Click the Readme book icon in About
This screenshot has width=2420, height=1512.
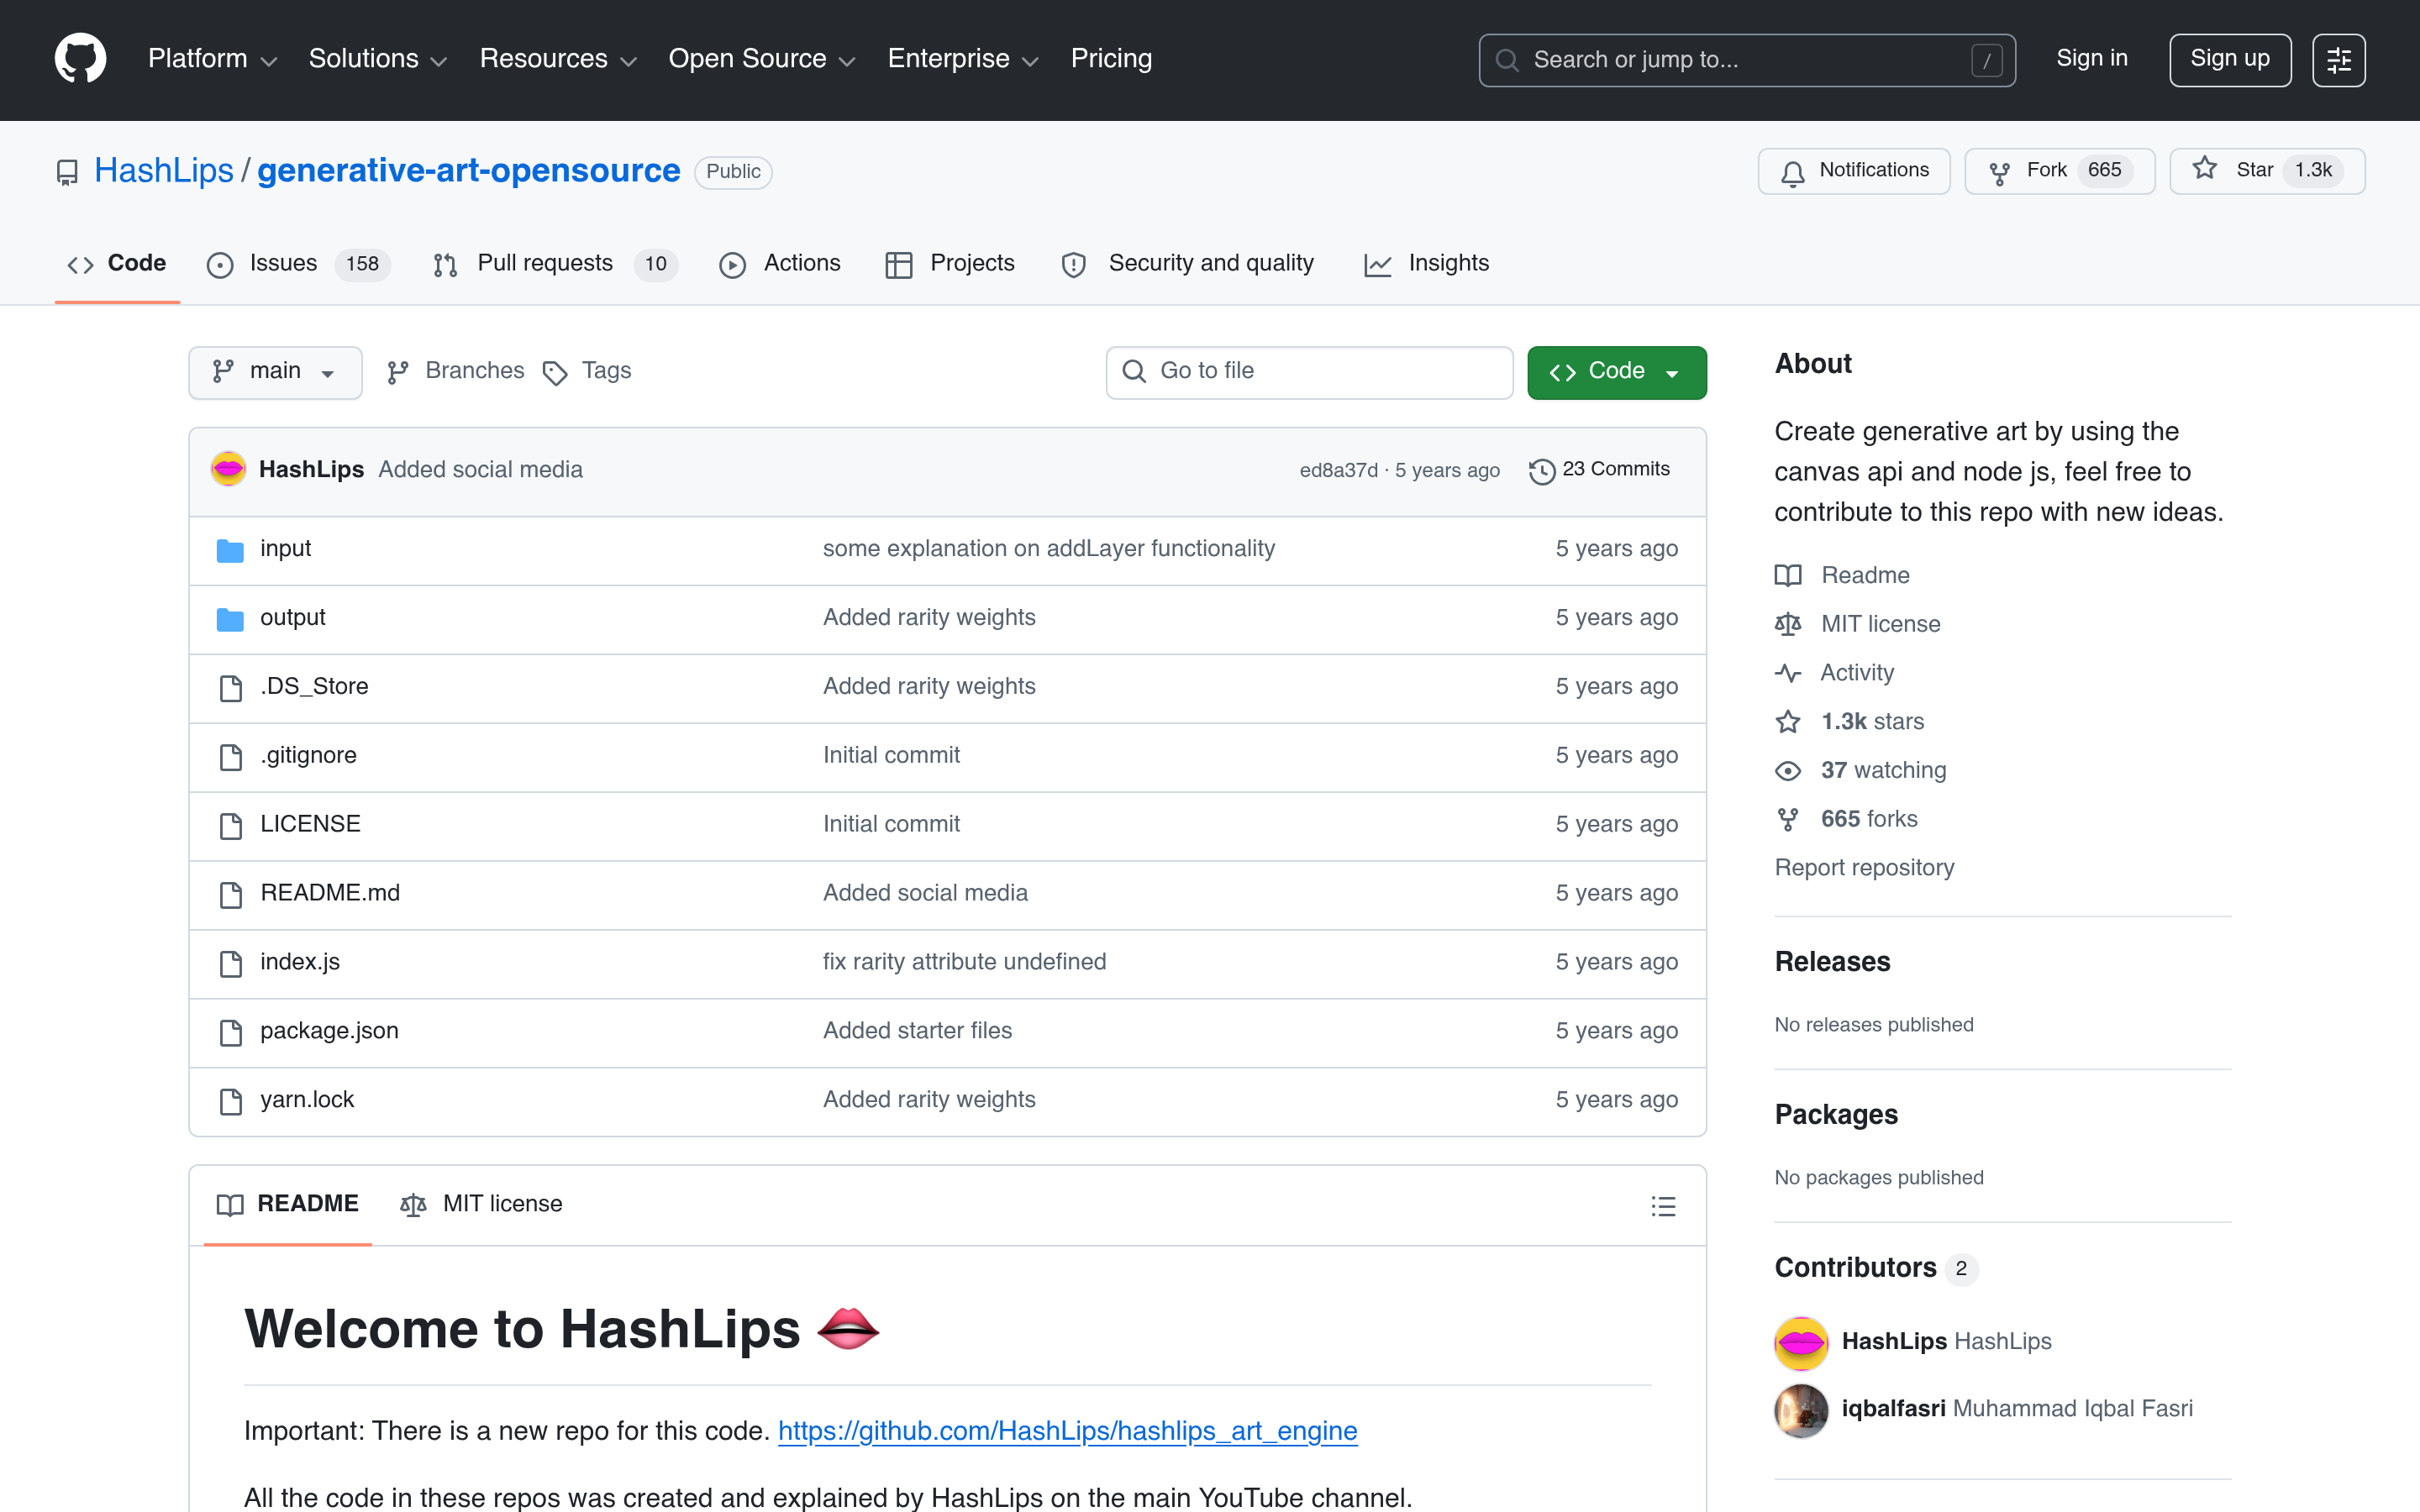pos(1788,575)
